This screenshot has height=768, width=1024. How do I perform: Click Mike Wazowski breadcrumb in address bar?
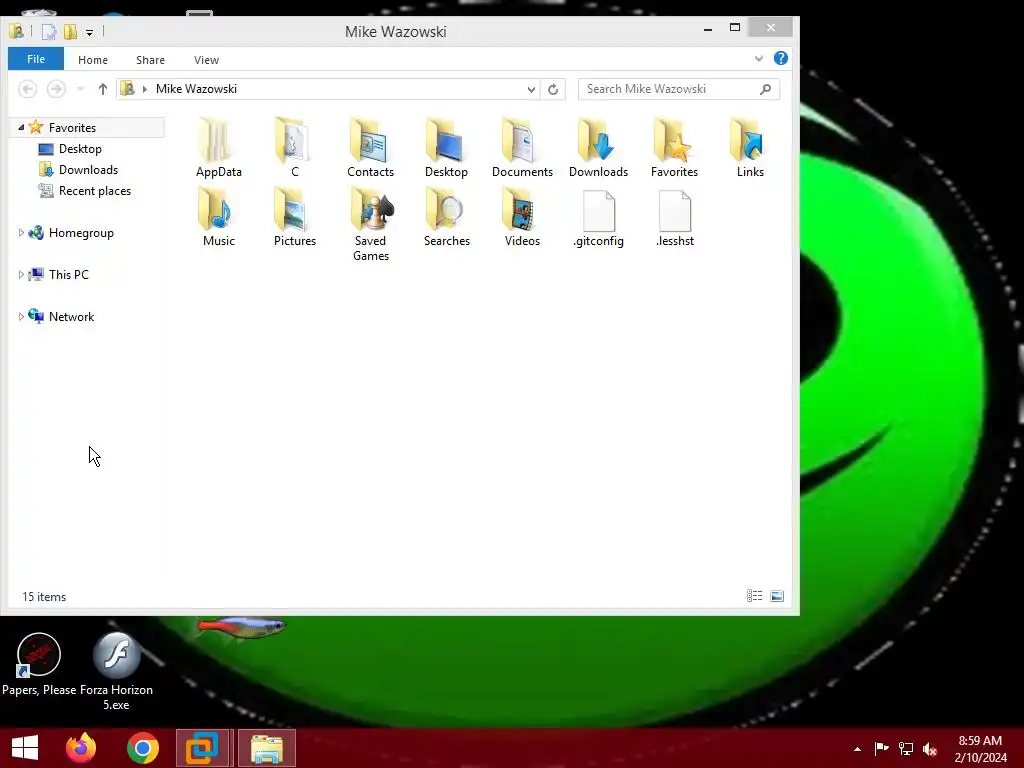(196, 89)
